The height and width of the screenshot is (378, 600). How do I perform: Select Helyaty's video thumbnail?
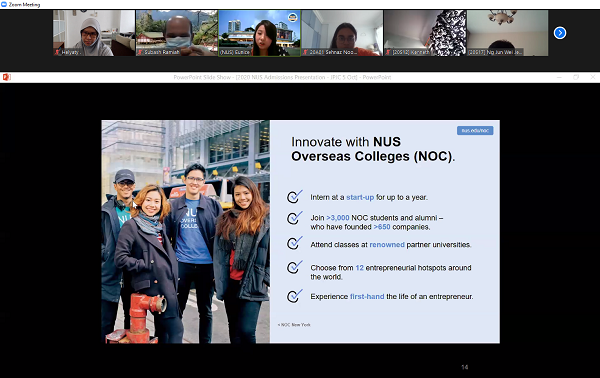click(x=94, y=33)
